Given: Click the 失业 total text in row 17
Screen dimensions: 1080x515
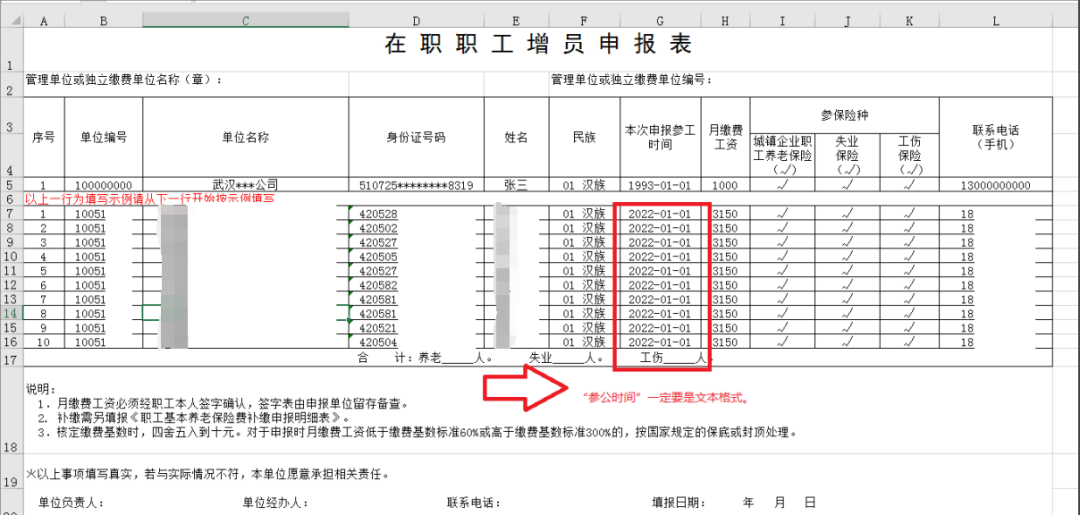Looking at the screenshot, I should [x=566, y=358].
